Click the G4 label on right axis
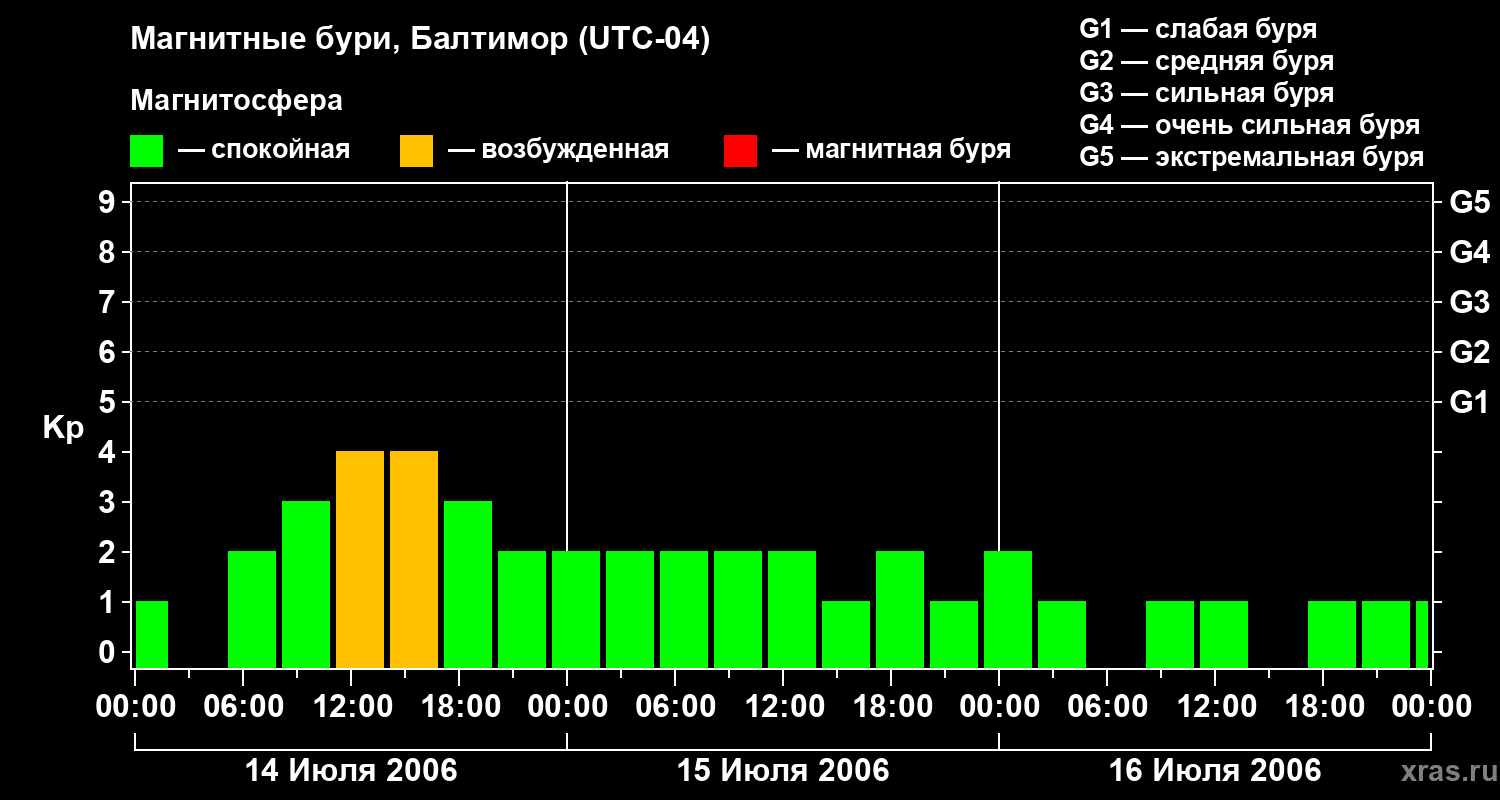 [1469, 253]
